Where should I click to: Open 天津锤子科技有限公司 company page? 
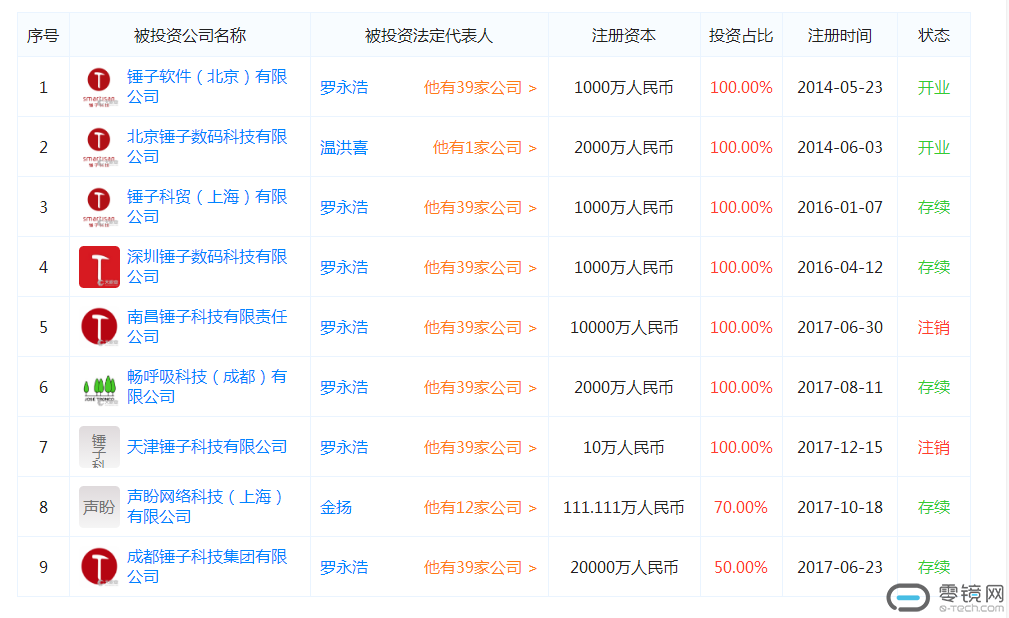(207, 446)
